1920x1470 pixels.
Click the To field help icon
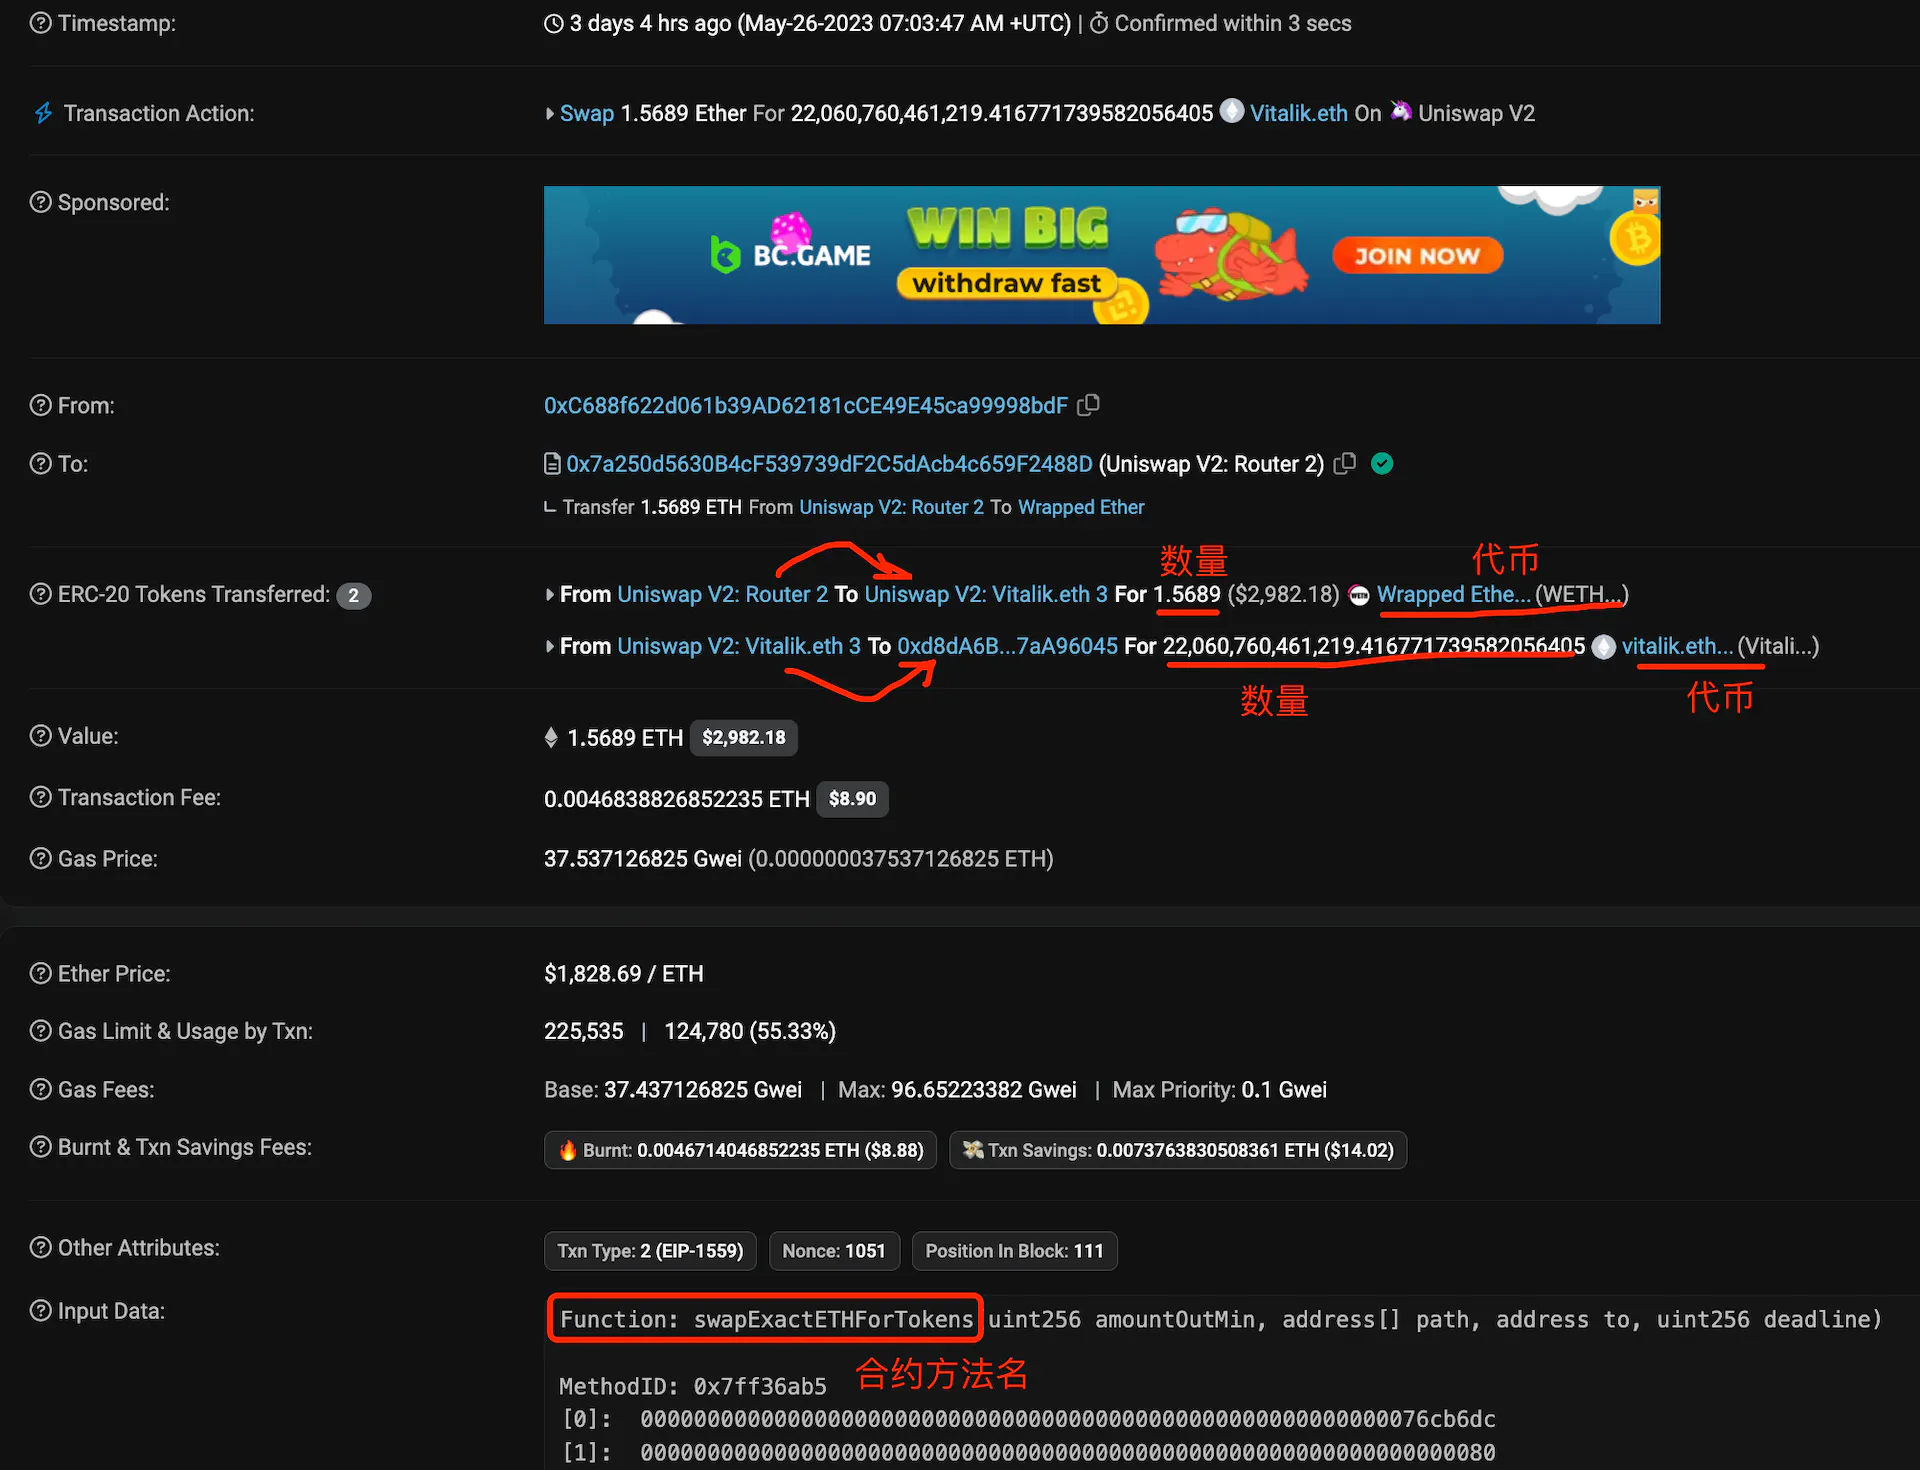click(40, 464)
